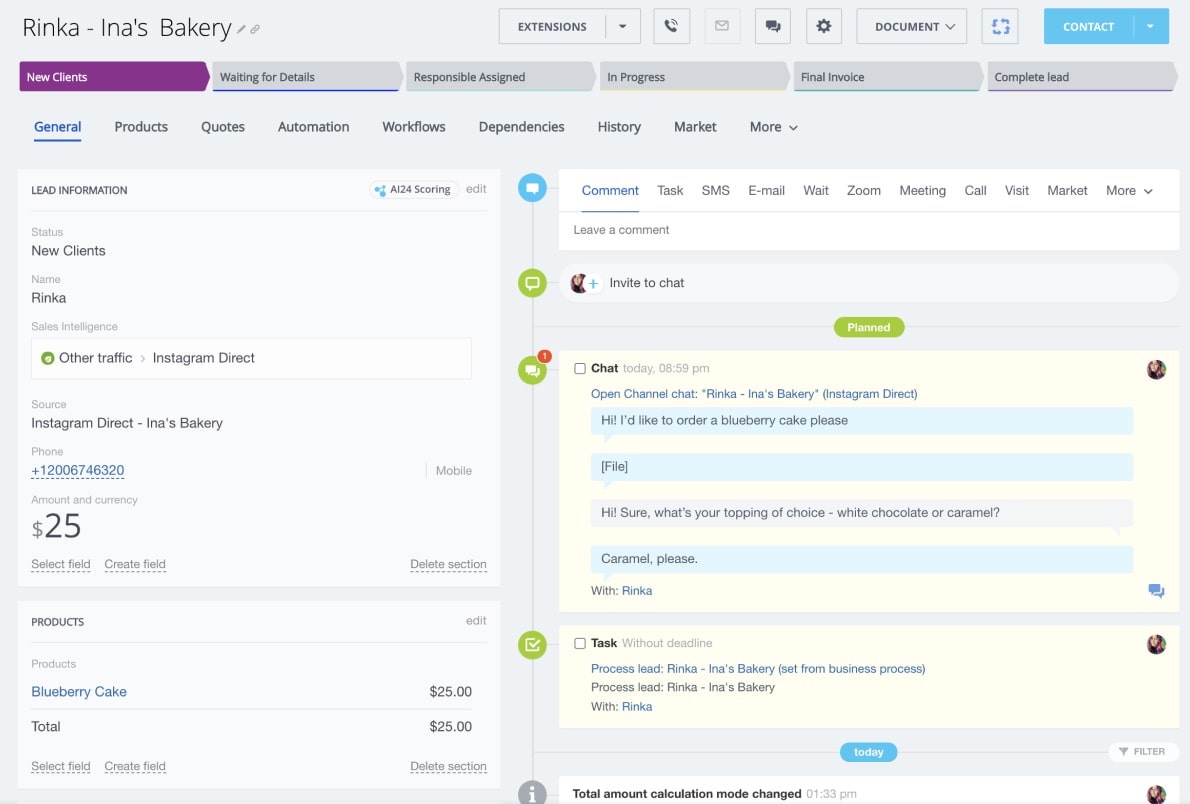Screen dimensions: 1190x804
Task: Expand More in the main tab bar
Action: [x=773, y=127]
